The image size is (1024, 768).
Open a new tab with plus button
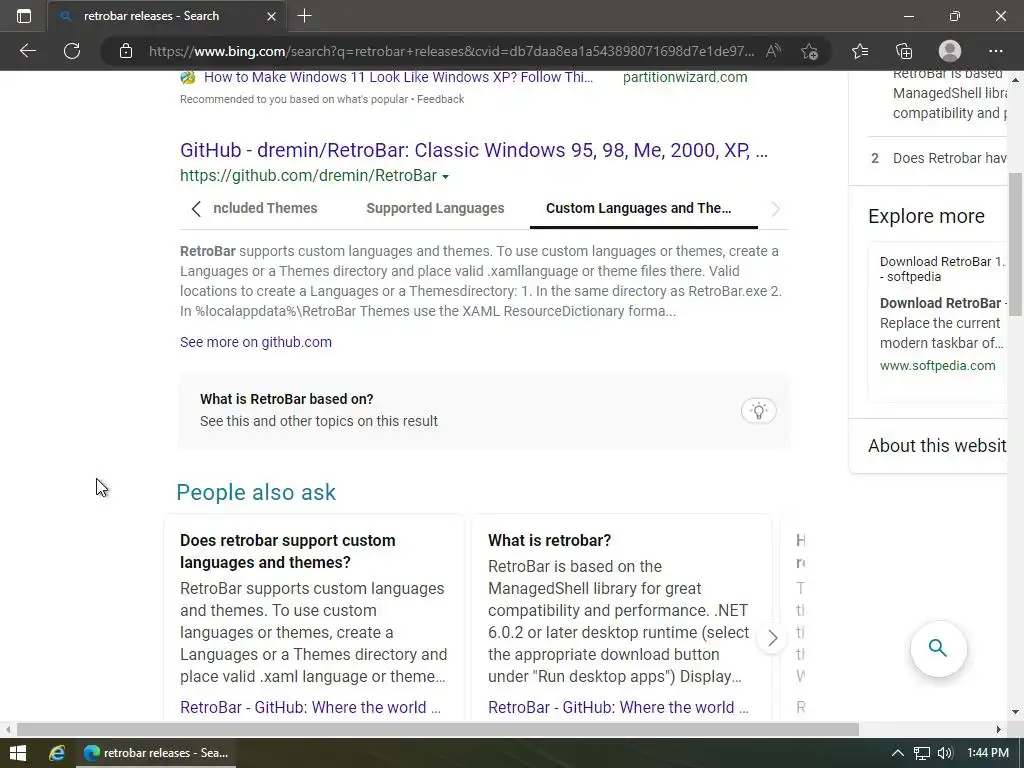click(304, 16)
